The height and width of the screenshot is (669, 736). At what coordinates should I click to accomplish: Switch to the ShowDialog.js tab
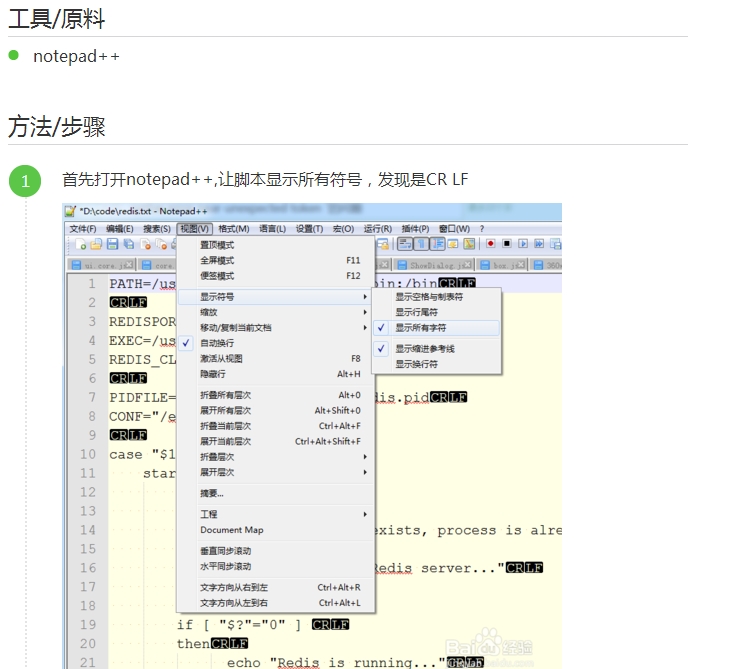[434, 265]
